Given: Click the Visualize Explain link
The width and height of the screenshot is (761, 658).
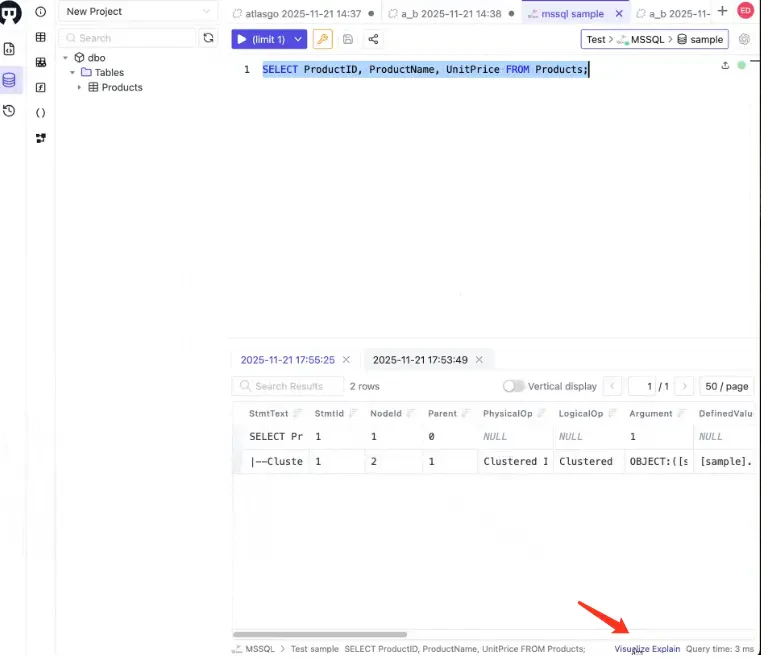Looking at the screenshot, I should [647, 649].
